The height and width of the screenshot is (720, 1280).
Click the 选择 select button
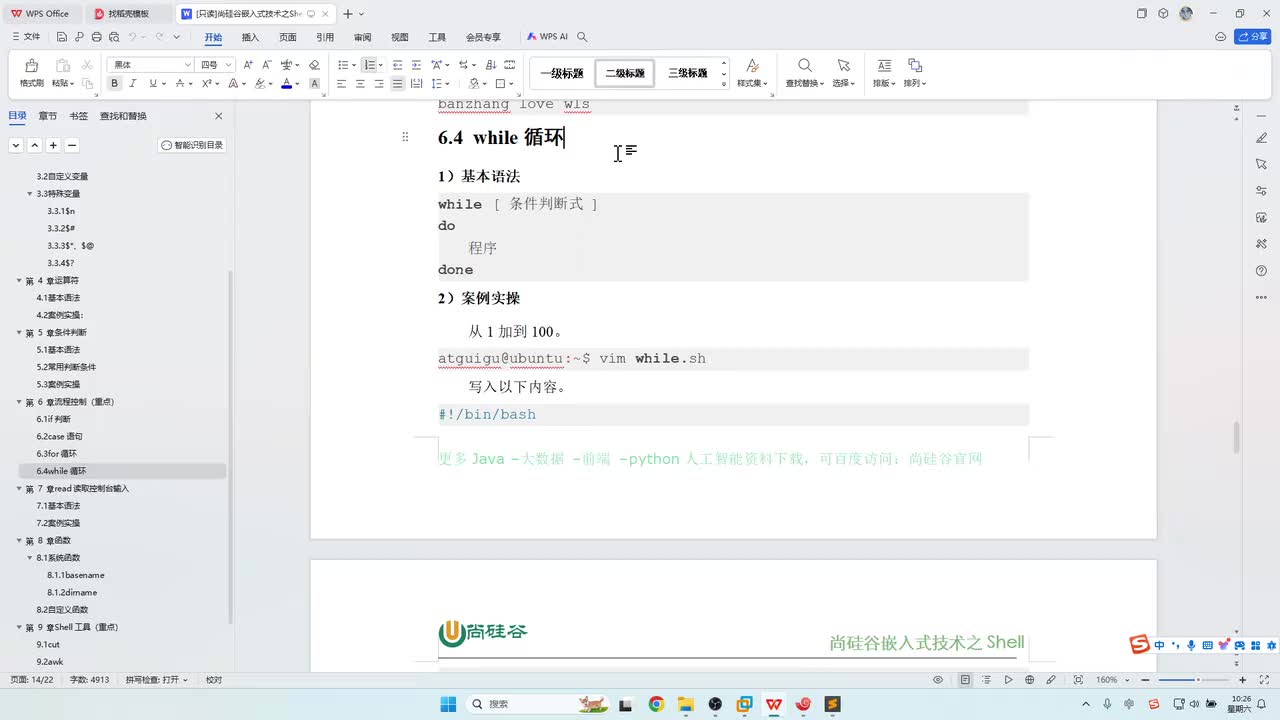tap(843, 72)
